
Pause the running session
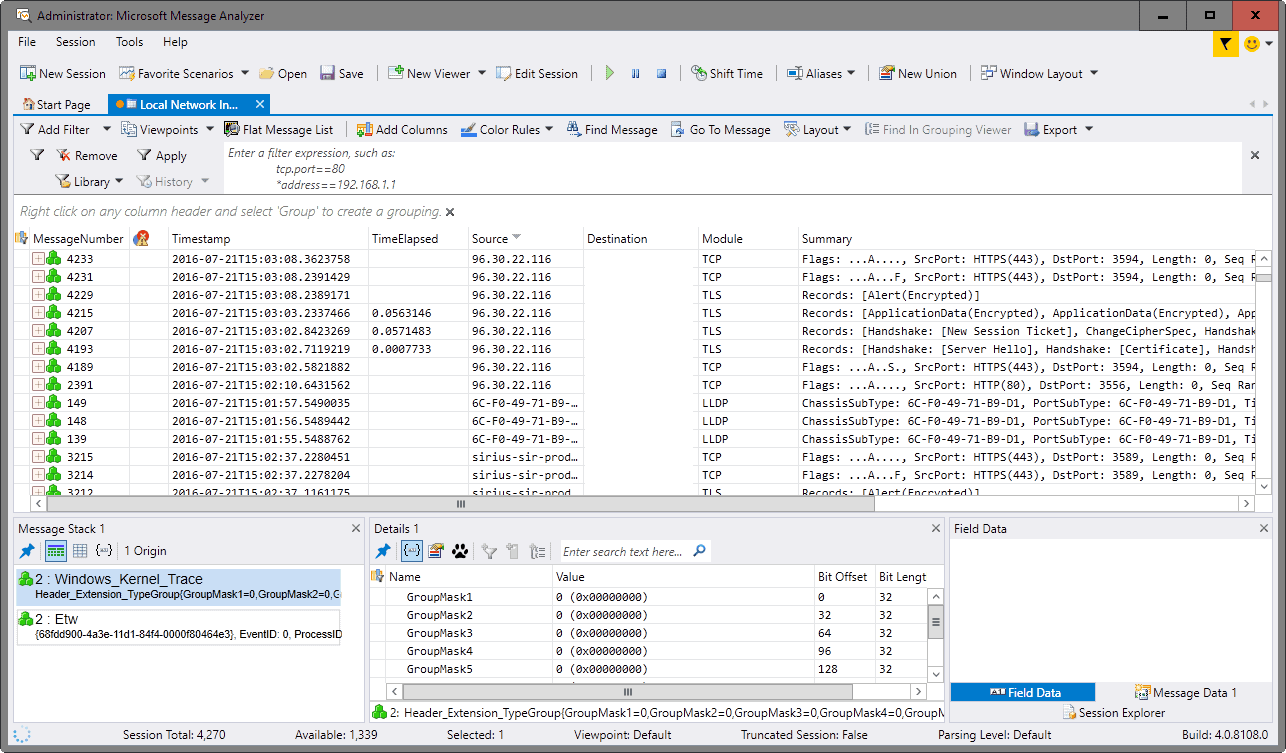635,73
